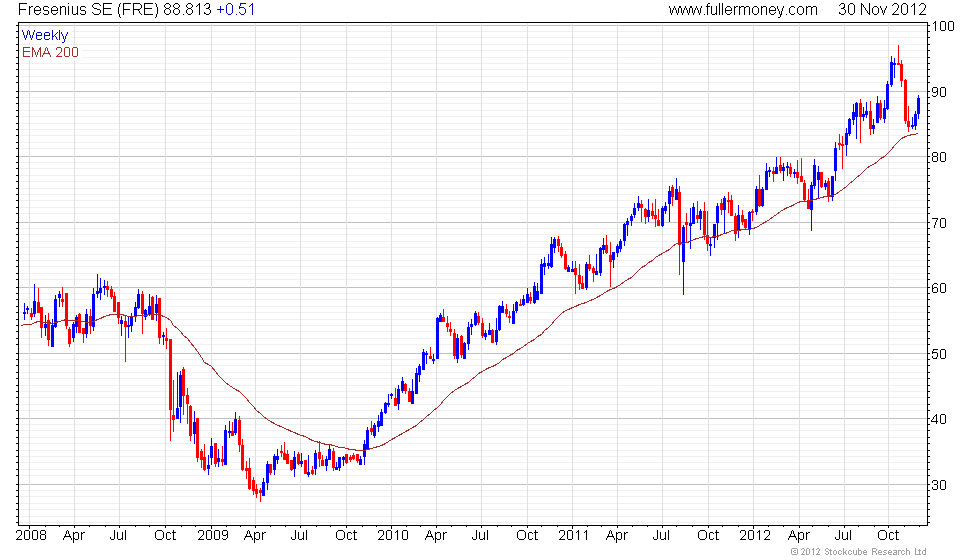Click the date '30 Nov 2012'

882,9
